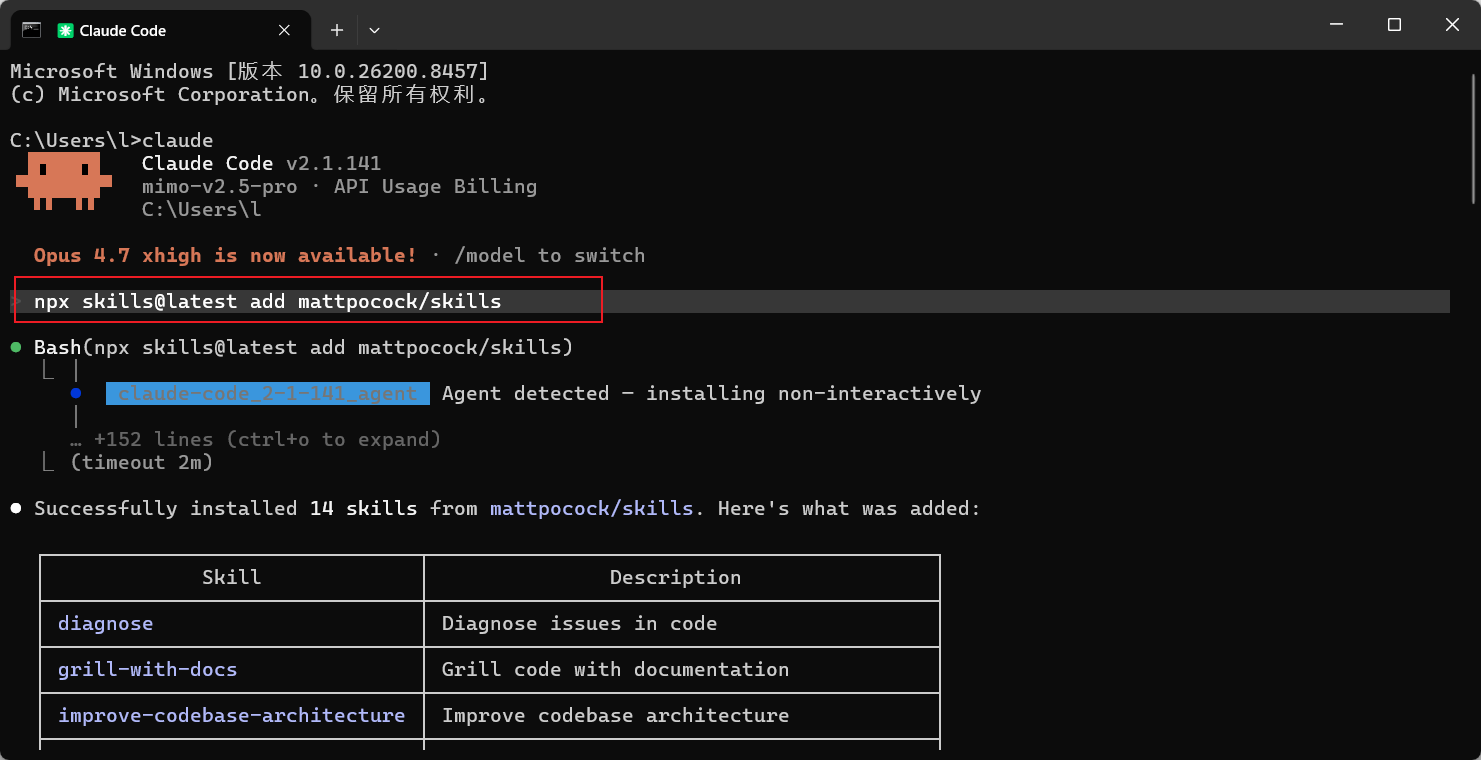The height and width of the screenshot is (760, 1481).
Task: Click the white success message bullet
Action: point(16,508)
